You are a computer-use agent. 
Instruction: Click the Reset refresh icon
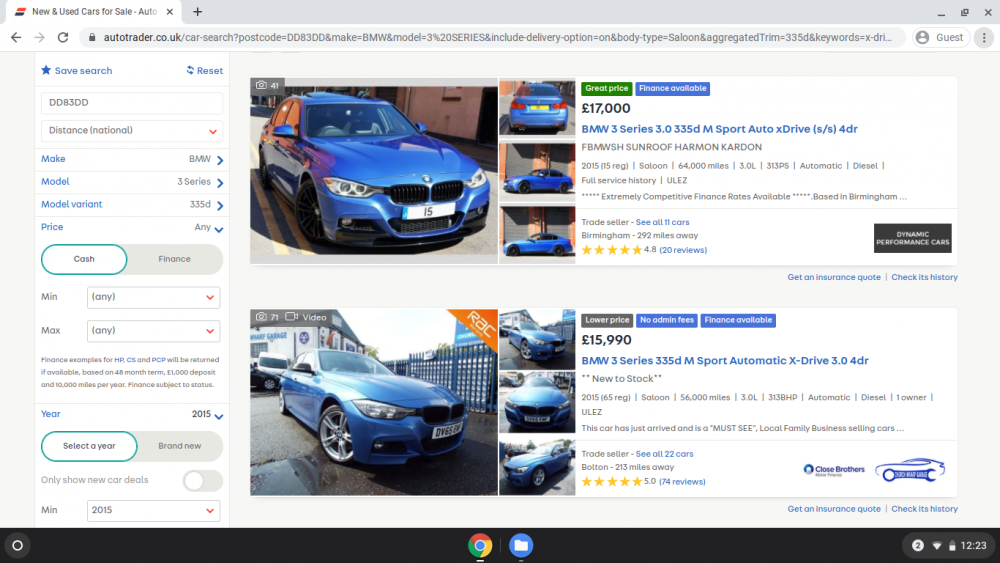click(x=190, y=70)
